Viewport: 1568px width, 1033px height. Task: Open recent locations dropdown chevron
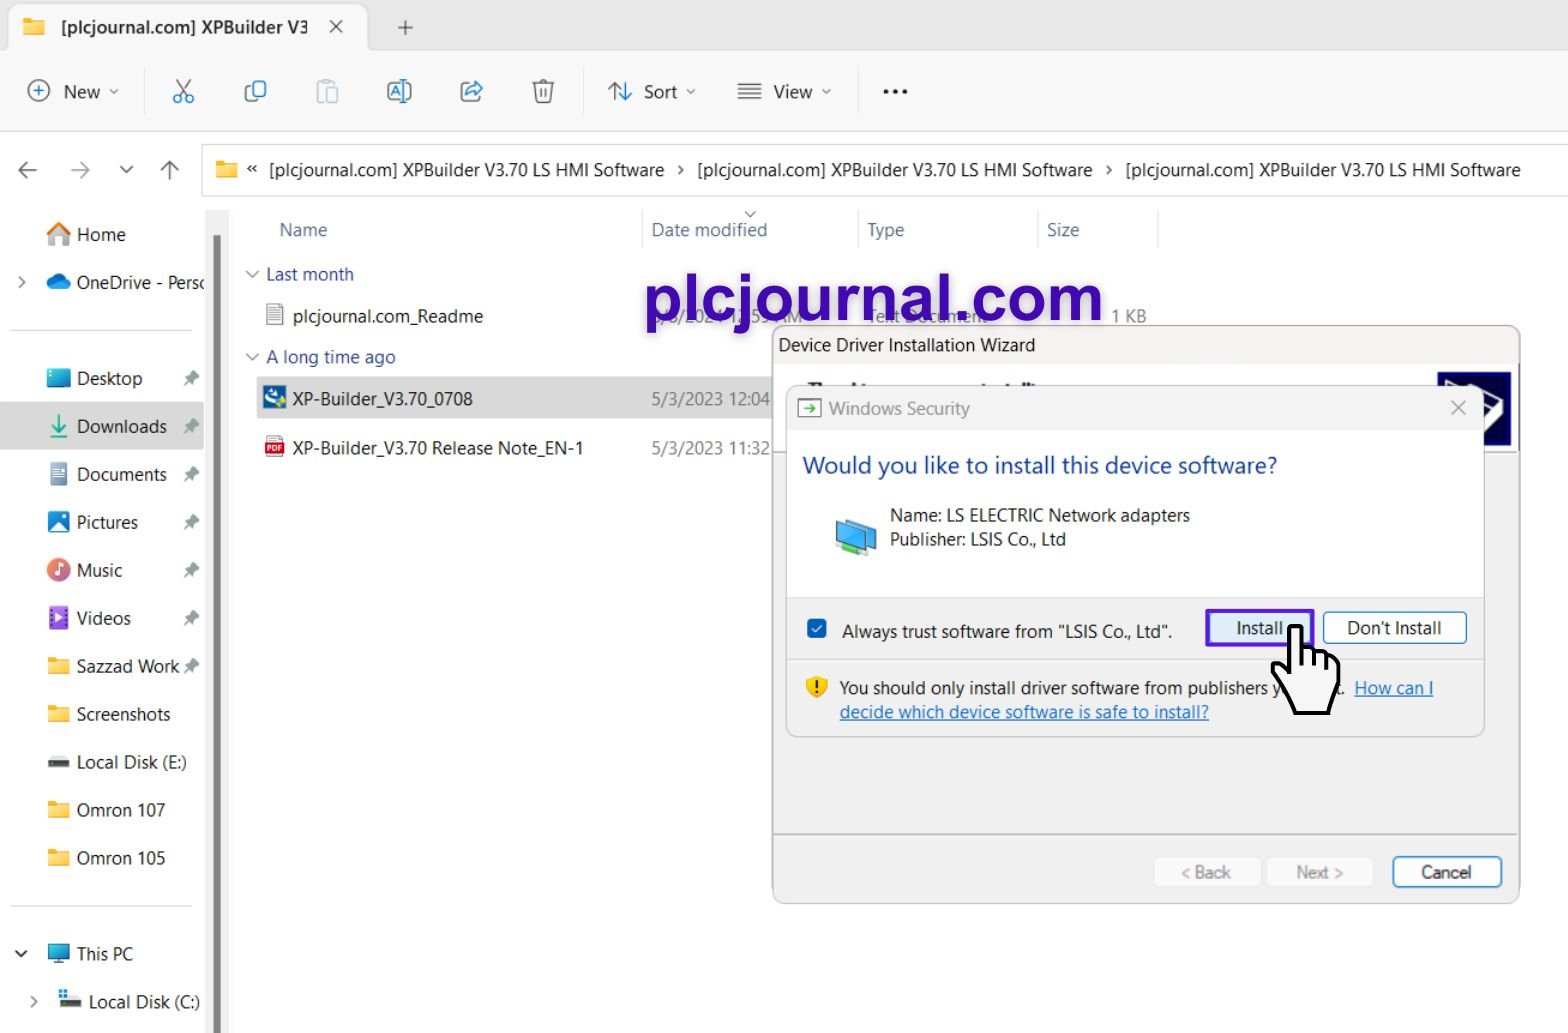[x=126, y=170]
